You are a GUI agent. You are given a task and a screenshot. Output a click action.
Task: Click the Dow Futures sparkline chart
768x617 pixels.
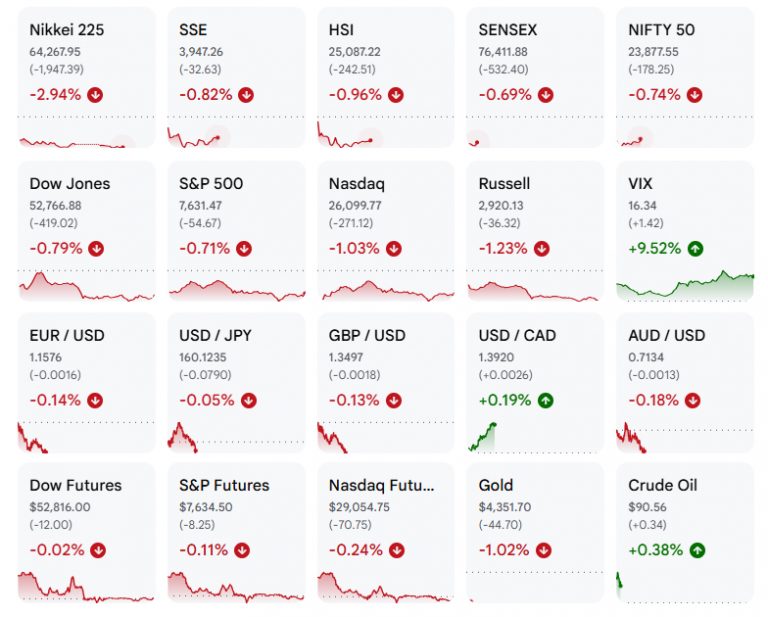click(86, 587)
